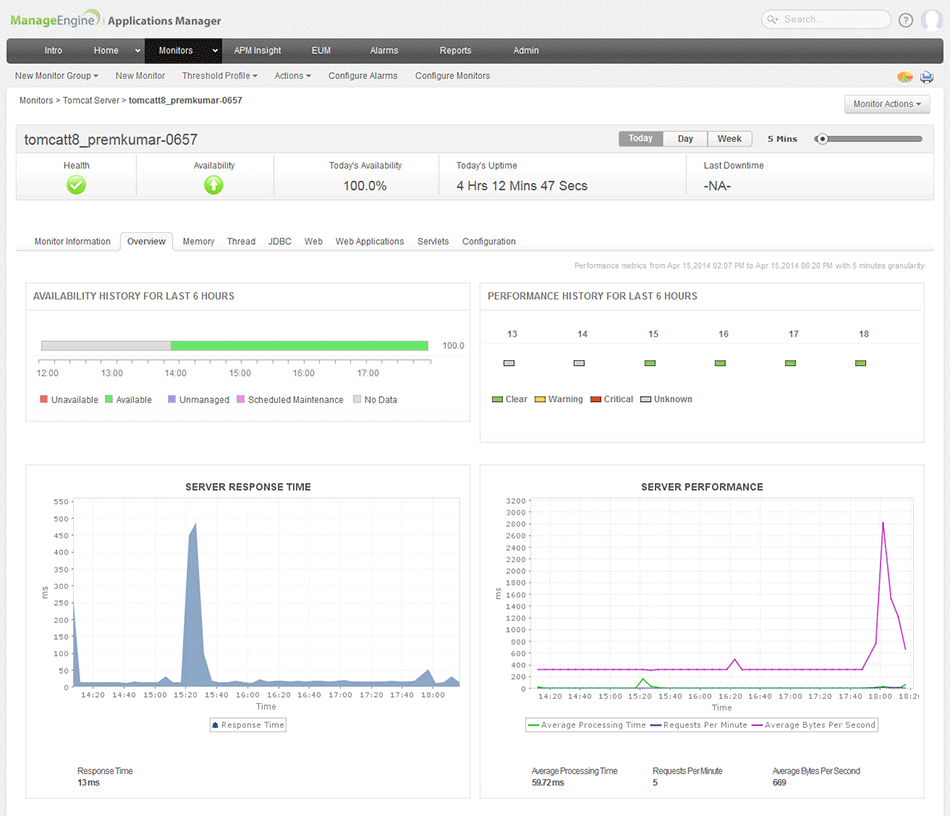
Task: Expand the Threshold Profile menu
Action: click(219, 76)
